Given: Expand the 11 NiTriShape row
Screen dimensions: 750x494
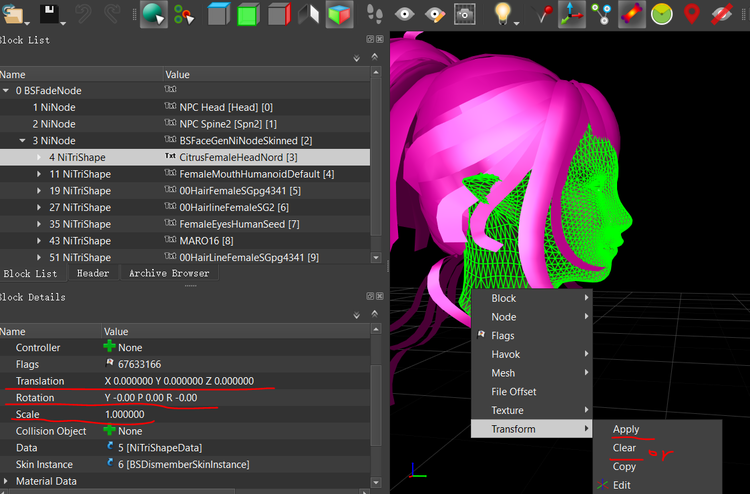Looking at the screenshot, I should tap(39, 174).
